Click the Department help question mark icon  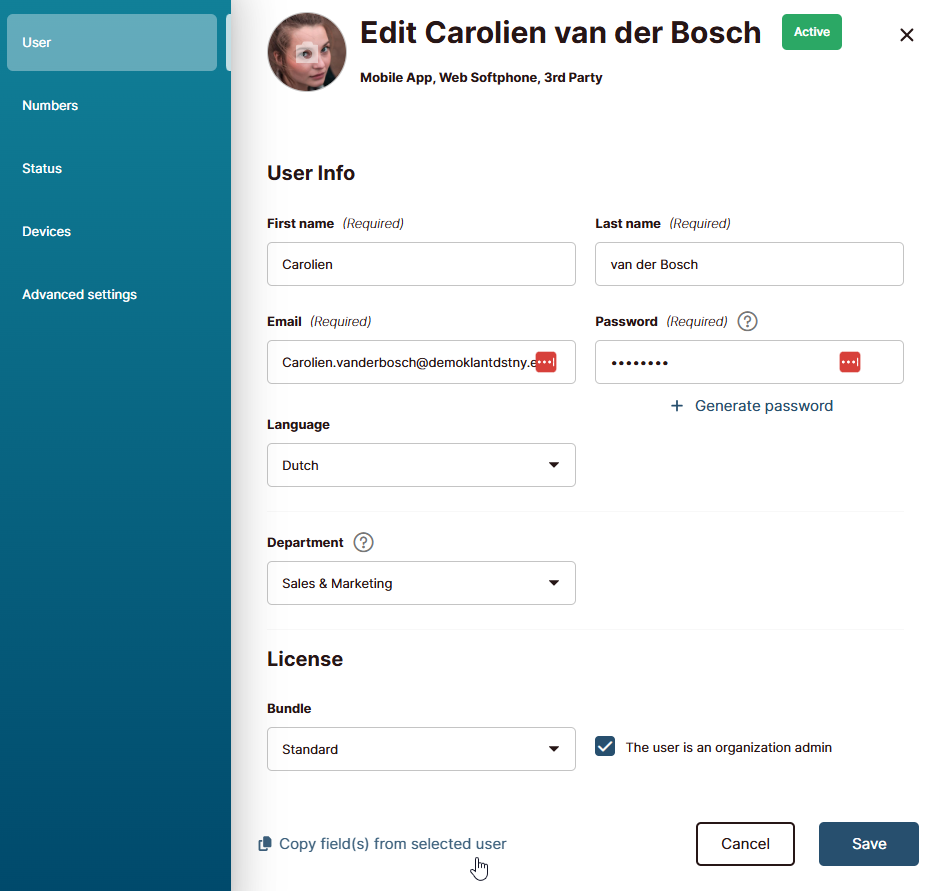(364, 543)
